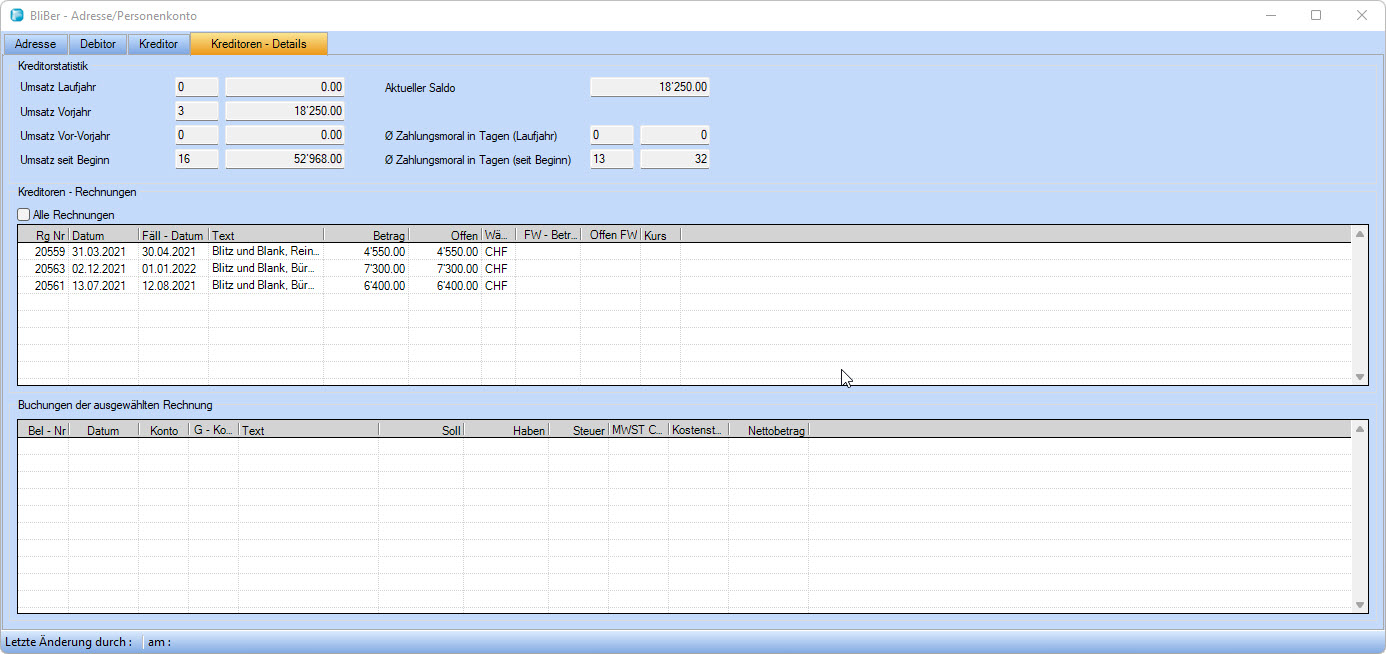The image size is (1386, 654).
Task: Click the Betrag column header
Action: pyautogui.click(x=366, y=235)
